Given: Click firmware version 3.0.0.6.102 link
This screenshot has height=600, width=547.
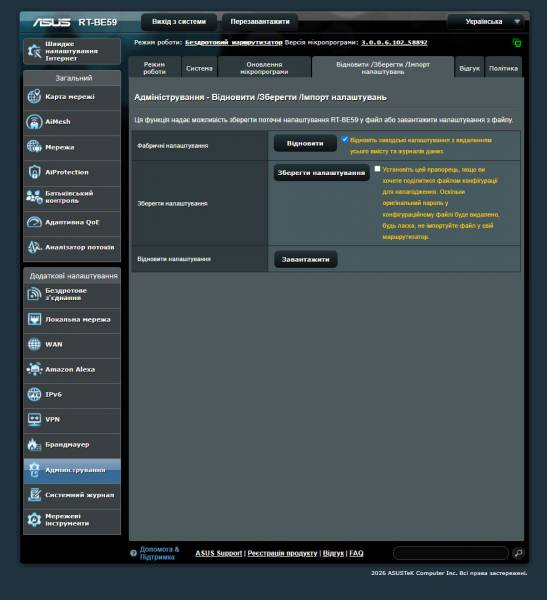Looking at the screenshot, I should pos(394,42).
